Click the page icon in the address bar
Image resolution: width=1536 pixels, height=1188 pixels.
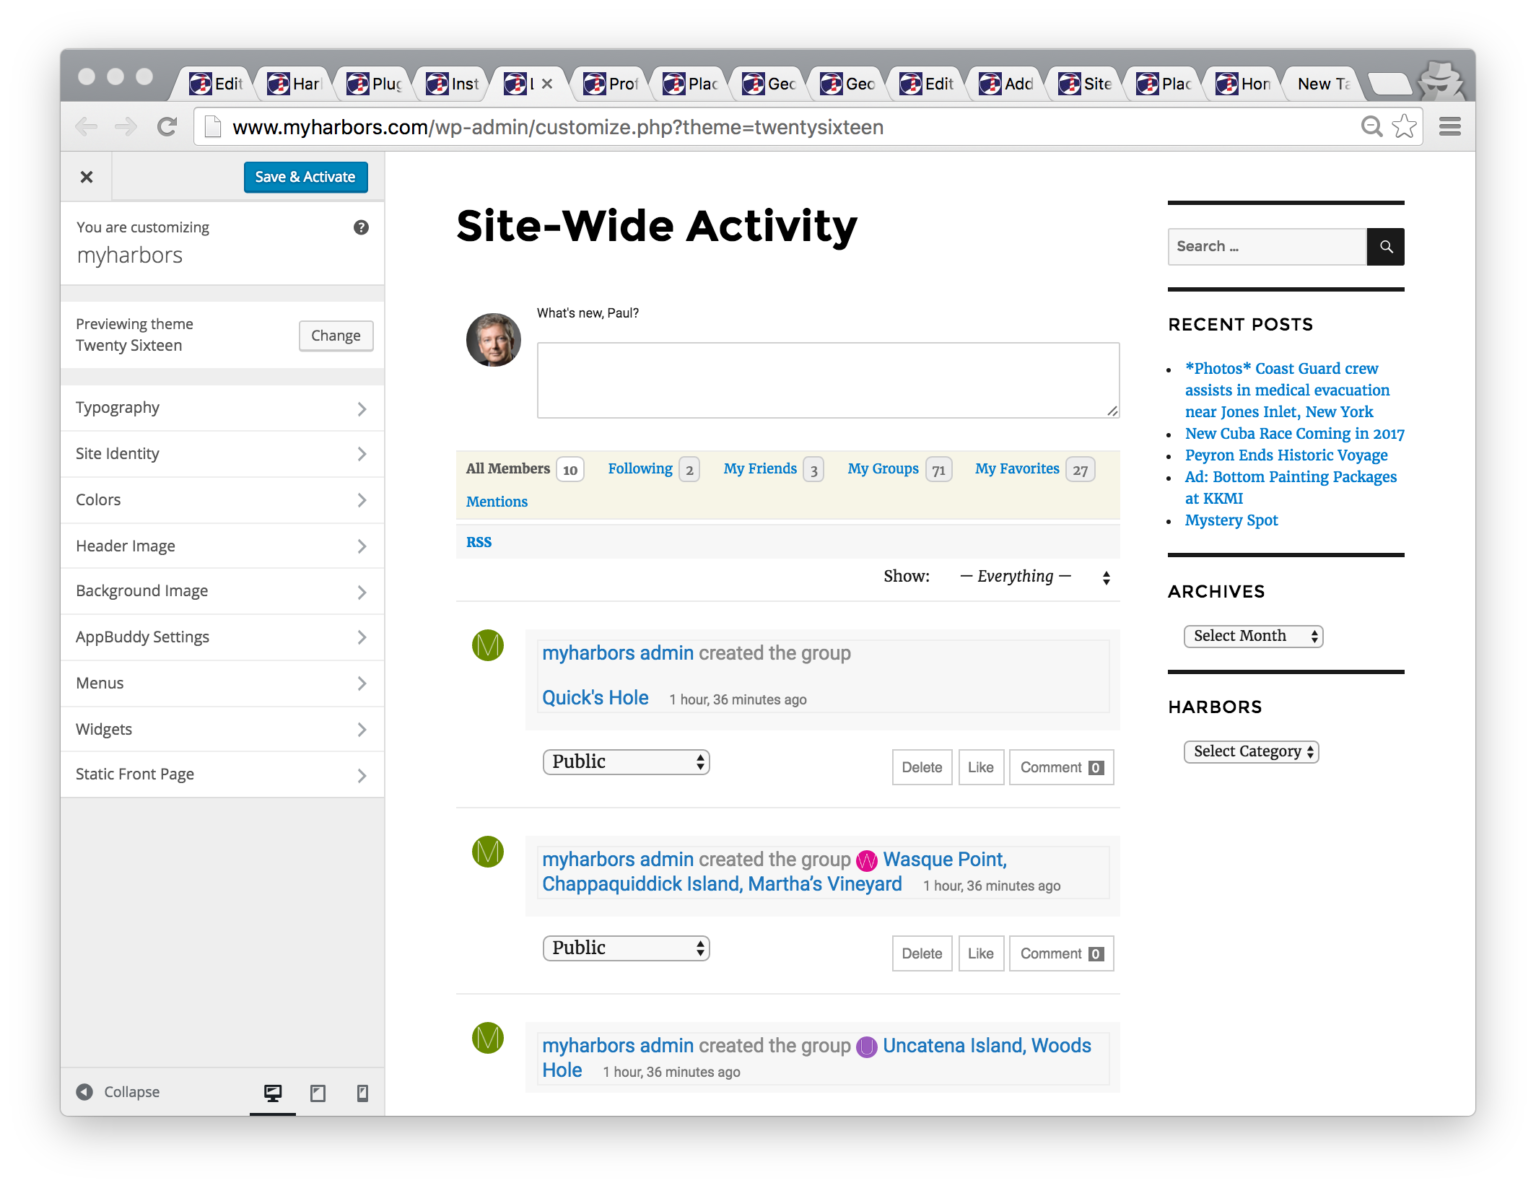coord(212,127)
